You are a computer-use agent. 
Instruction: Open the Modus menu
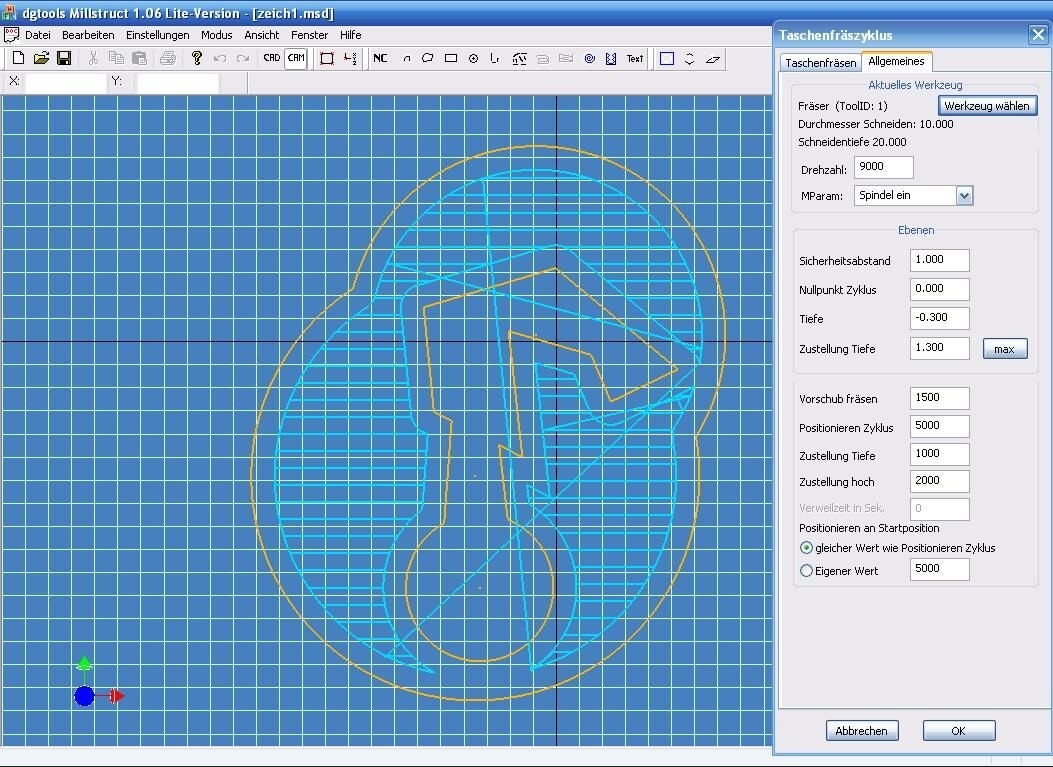[x=216, y=35]
